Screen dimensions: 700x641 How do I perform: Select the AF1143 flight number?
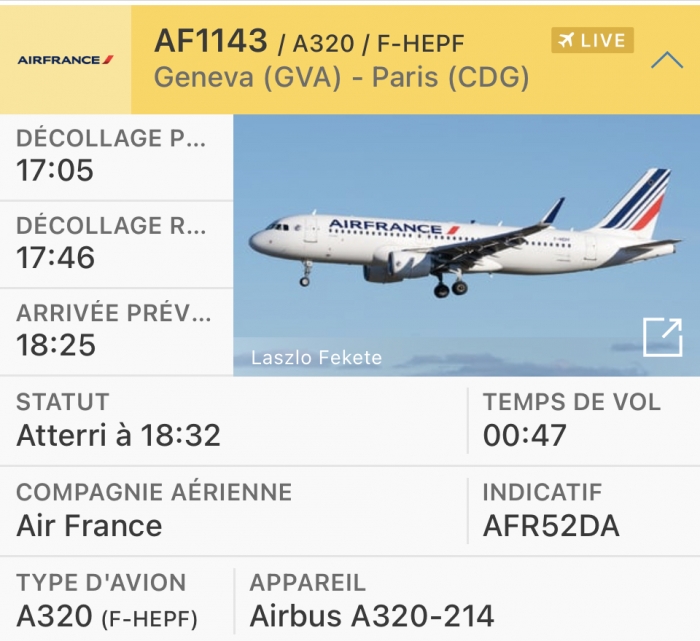pyautogui.click(x=210, y=41)
